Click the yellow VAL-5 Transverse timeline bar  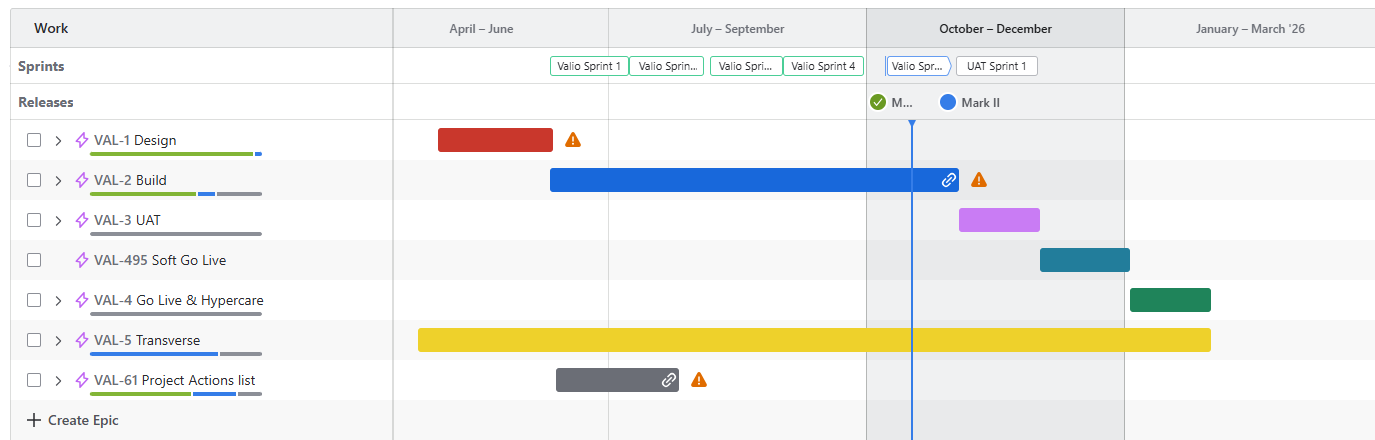(814, 340)
